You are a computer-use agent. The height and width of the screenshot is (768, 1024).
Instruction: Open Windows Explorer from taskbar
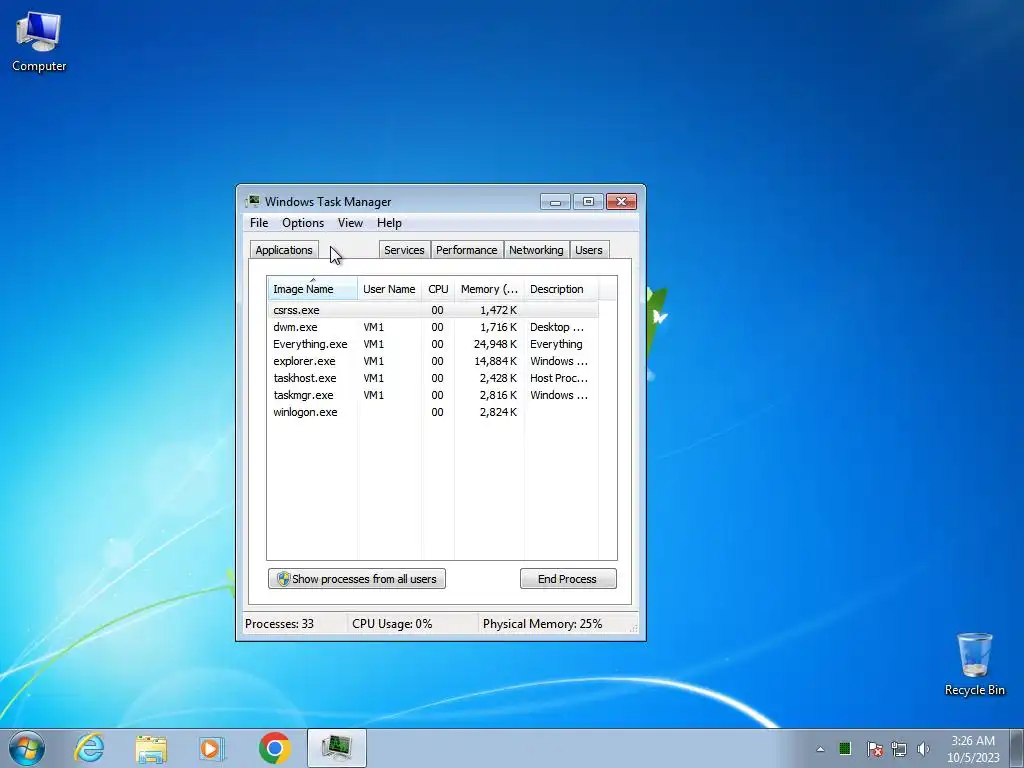151,748
